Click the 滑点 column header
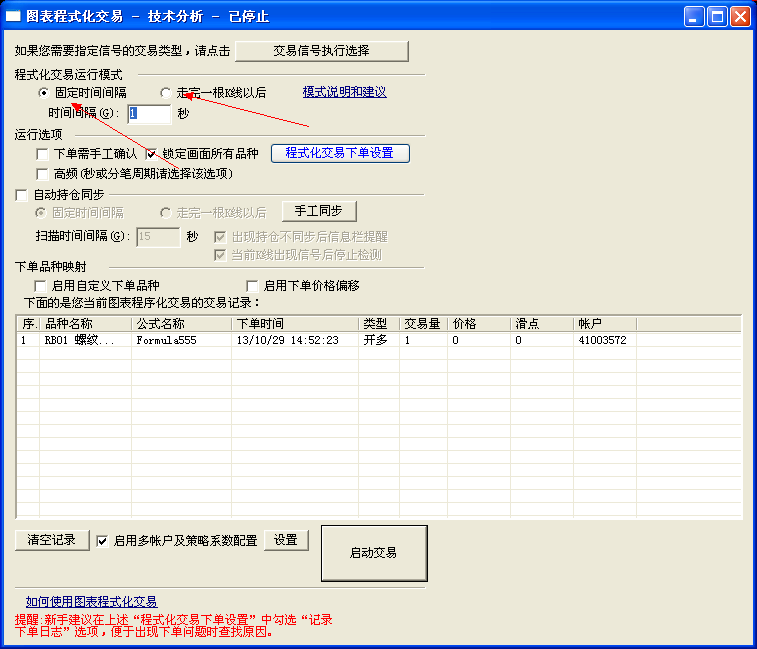This screenshot has width=757, height=649. [x=542, y=324]
